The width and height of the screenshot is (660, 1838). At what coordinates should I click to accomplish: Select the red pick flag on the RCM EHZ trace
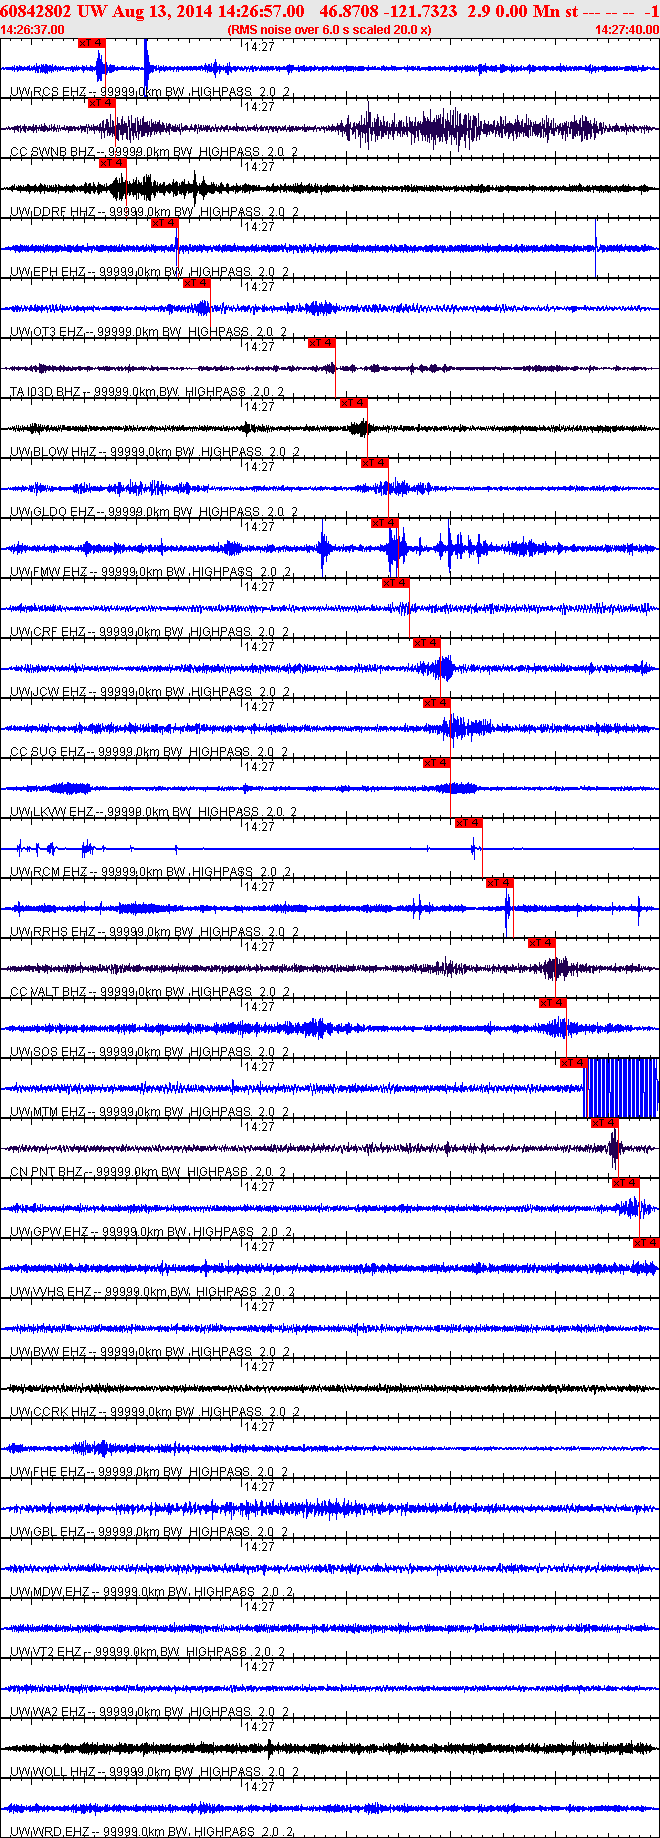[469, 823]
